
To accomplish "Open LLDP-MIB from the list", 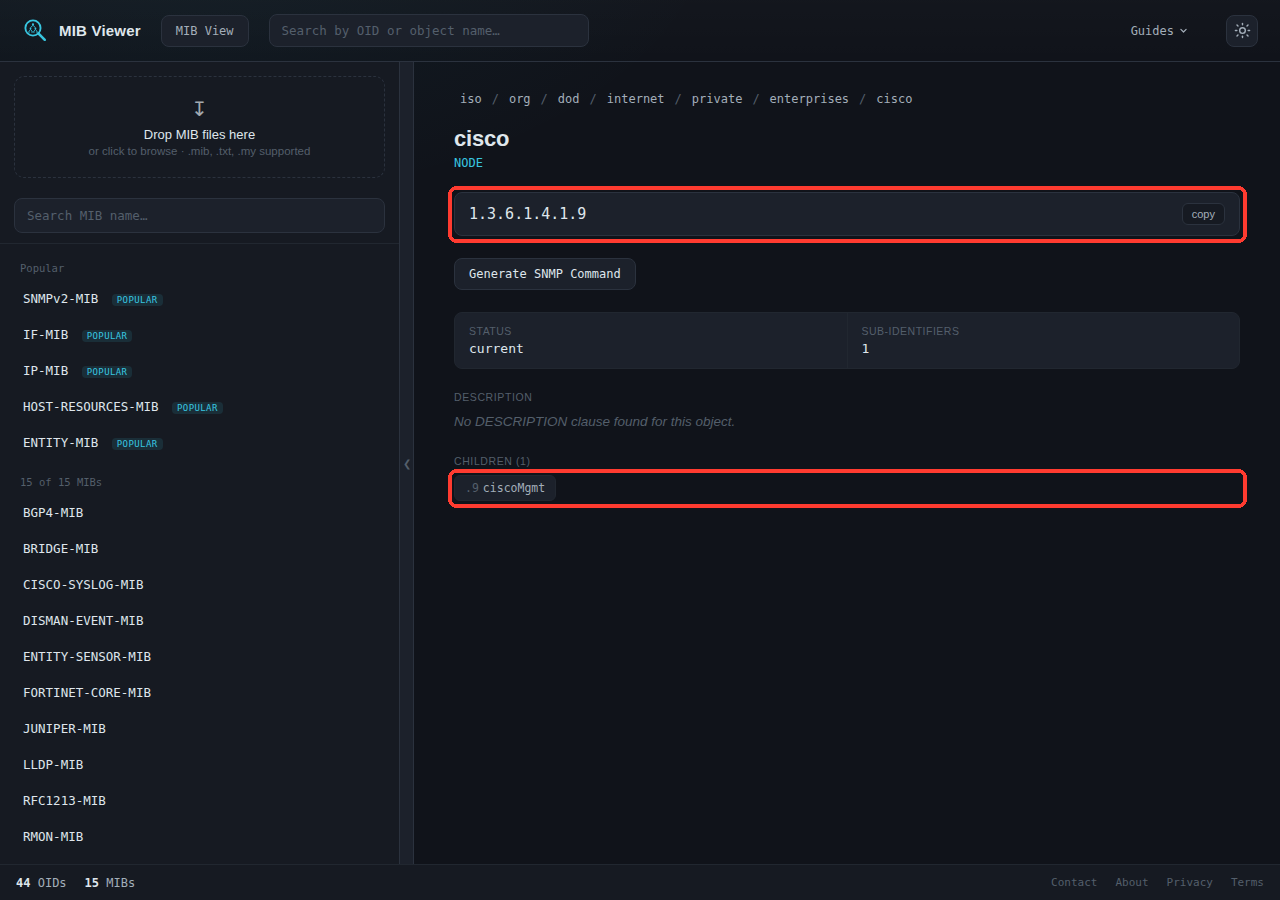I will point(53,765).
